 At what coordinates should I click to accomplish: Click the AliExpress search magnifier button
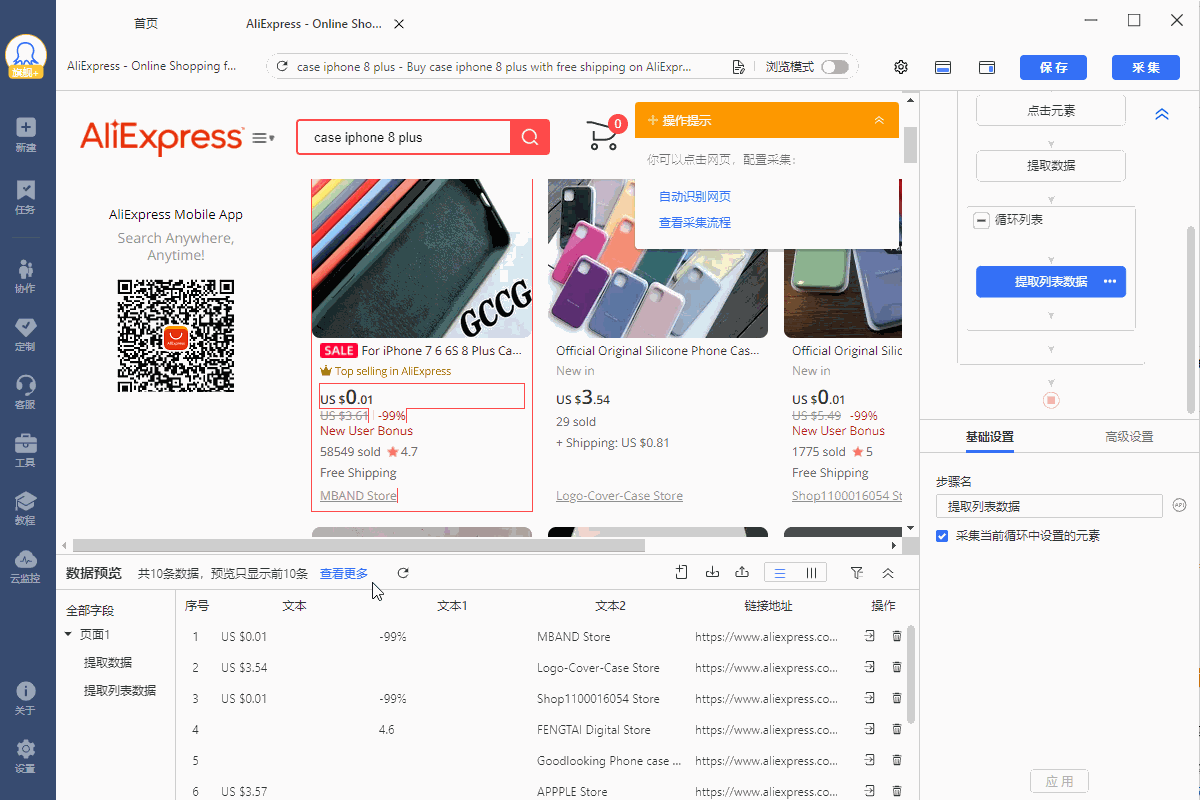point(530,137)
